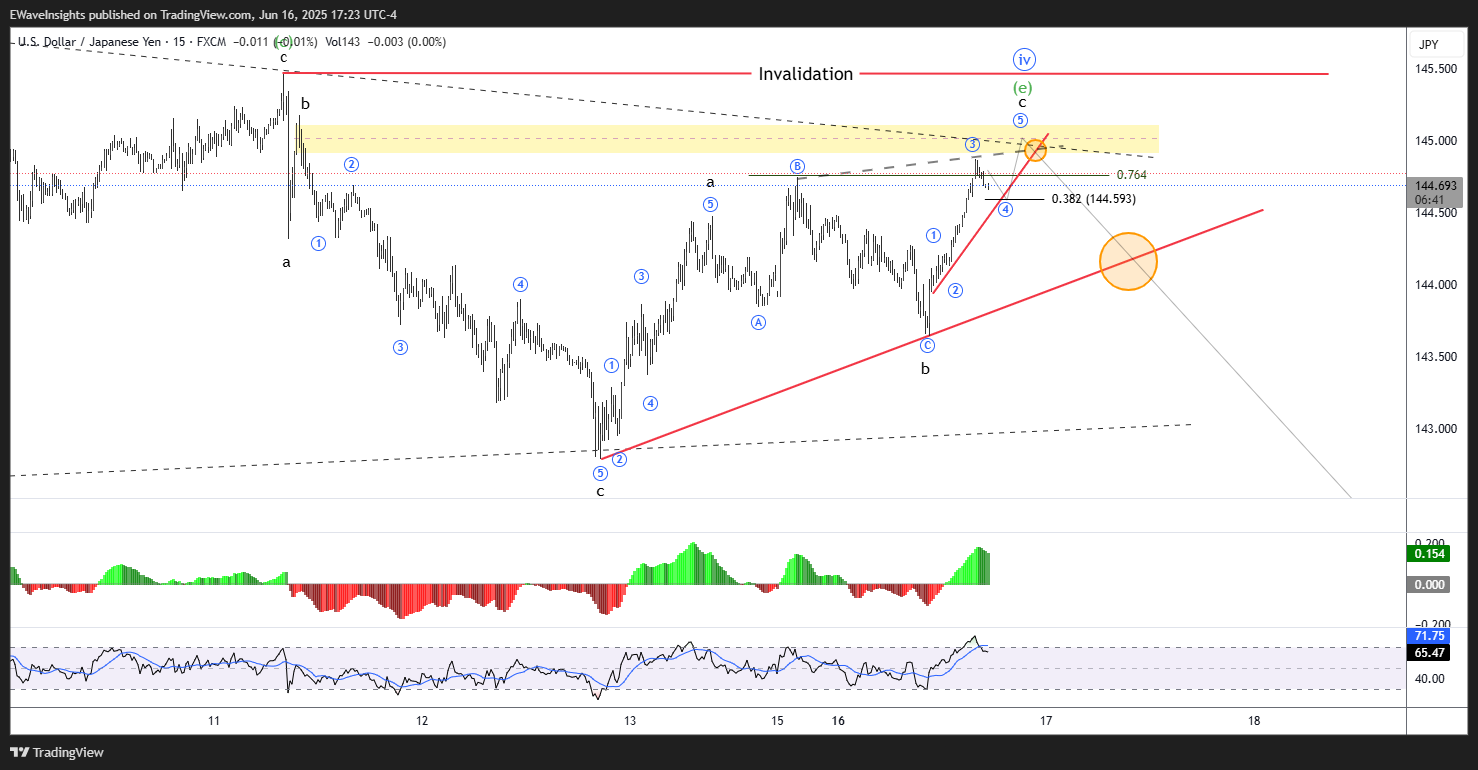Image resolution: width=1478 pixels, height=770 pixels.
Task: Click the 143.000 price axis label
Action: (x=1435, y=429)
